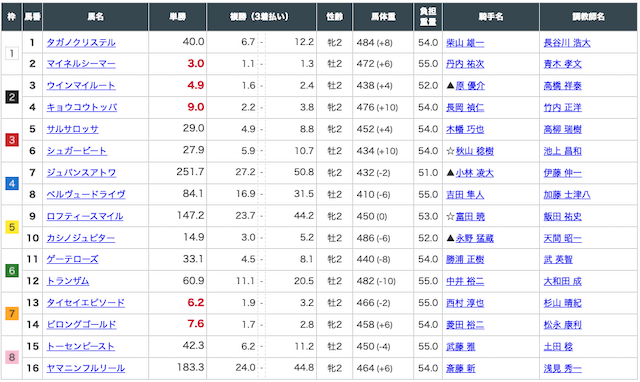Viewport: 640px width, 382px height.
Task: Click the pink frame 8 badge
Action: 12,357
